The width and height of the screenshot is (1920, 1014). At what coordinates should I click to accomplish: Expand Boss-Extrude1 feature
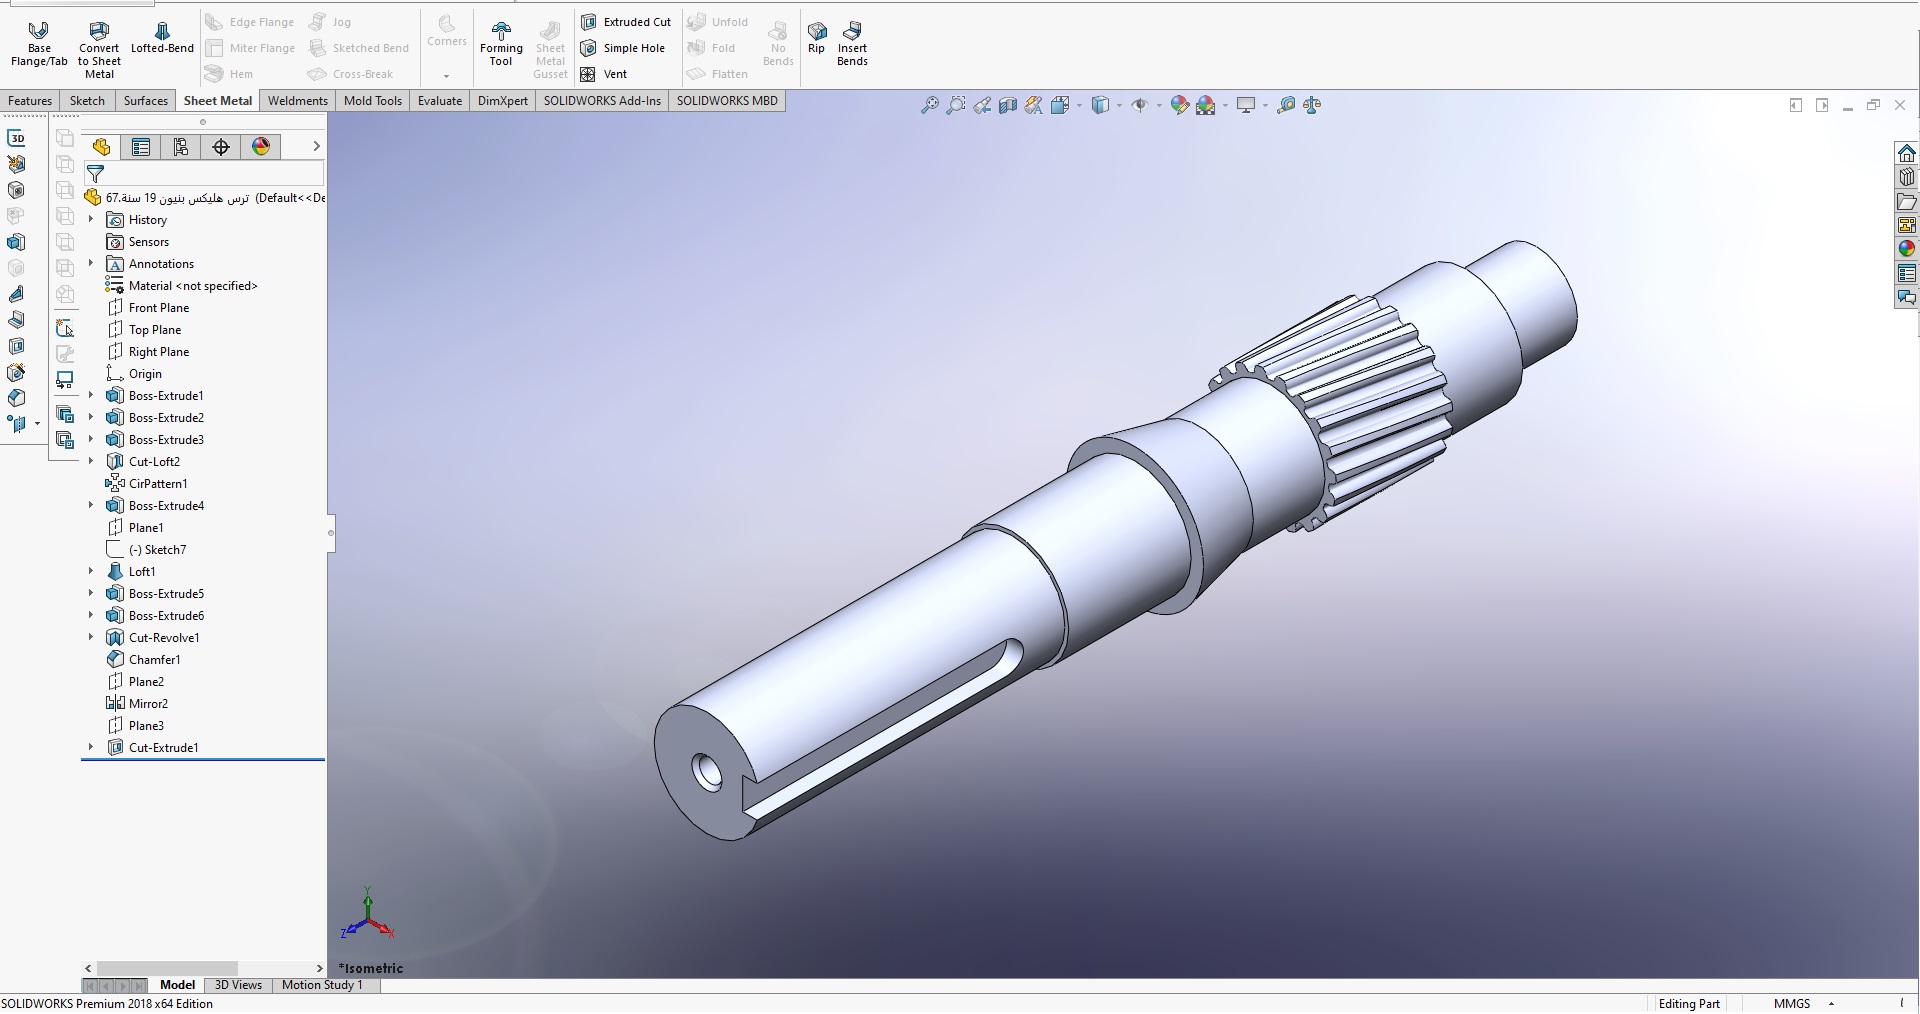[x=91, y=395]
